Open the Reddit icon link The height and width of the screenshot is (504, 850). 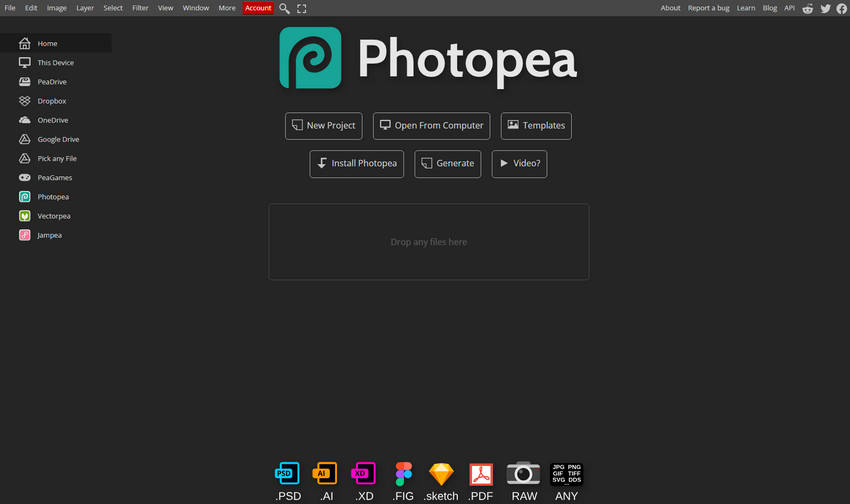808,8
